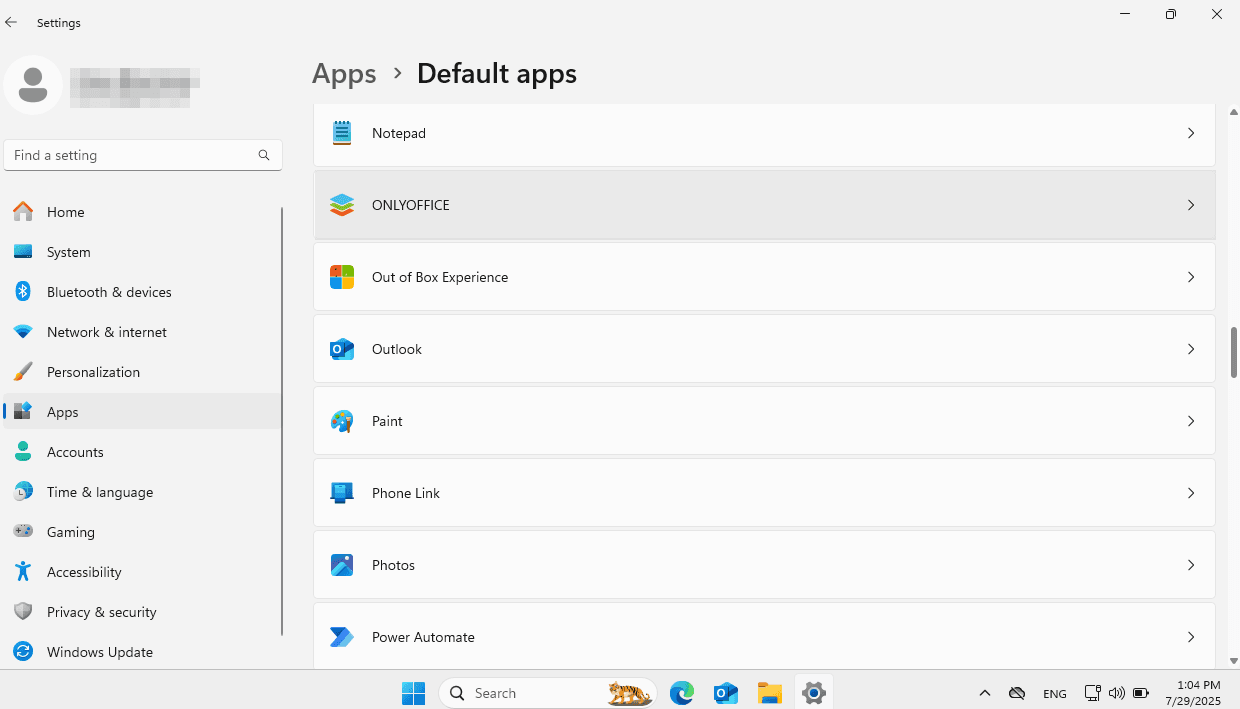This screenshot has width=1240, height=709.
Task: Open System settings in sidebar
Action: click(142, 252)
